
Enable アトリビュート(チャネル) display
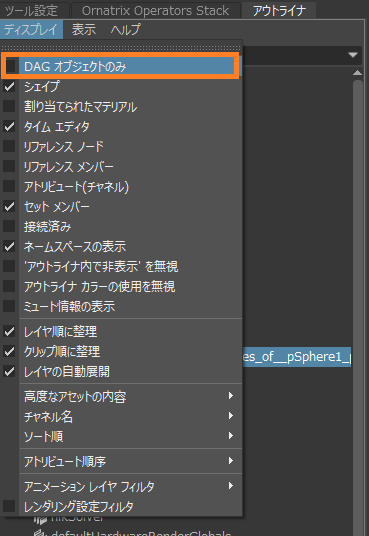click(9, 186)
